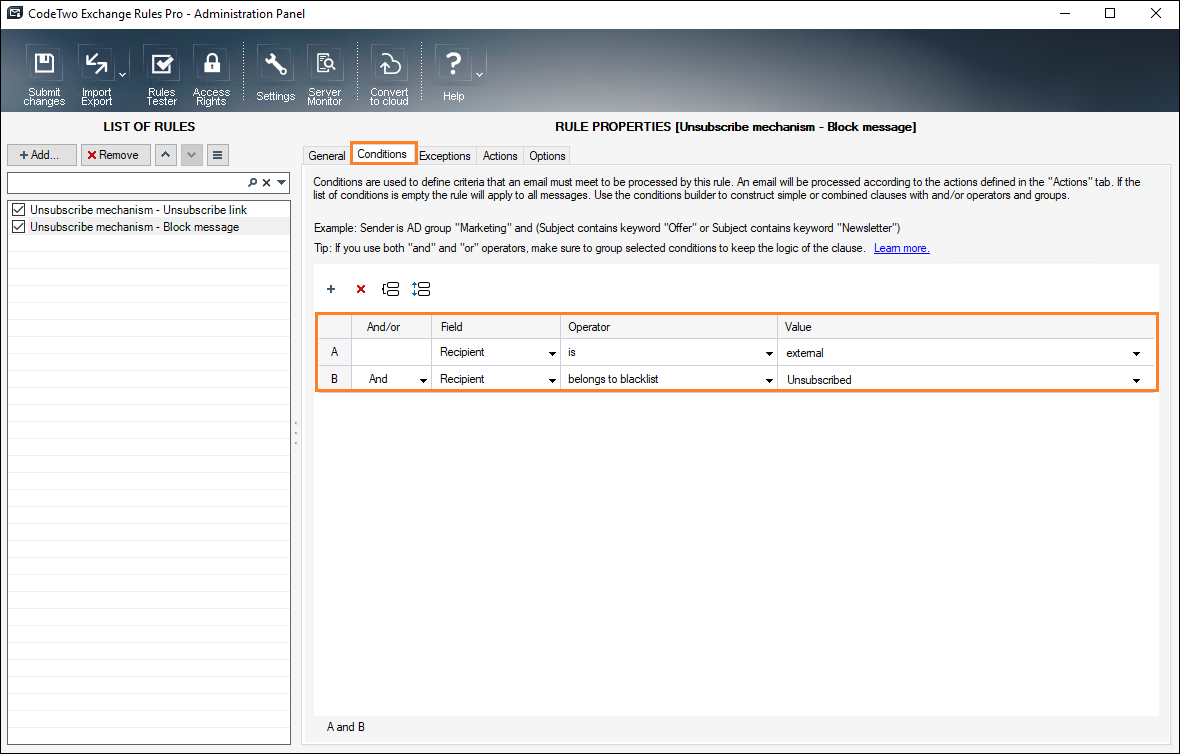The height and width of the screenshot is (754, 1180).
Task: Click the search magnifier icon
Action: [252, 183]
